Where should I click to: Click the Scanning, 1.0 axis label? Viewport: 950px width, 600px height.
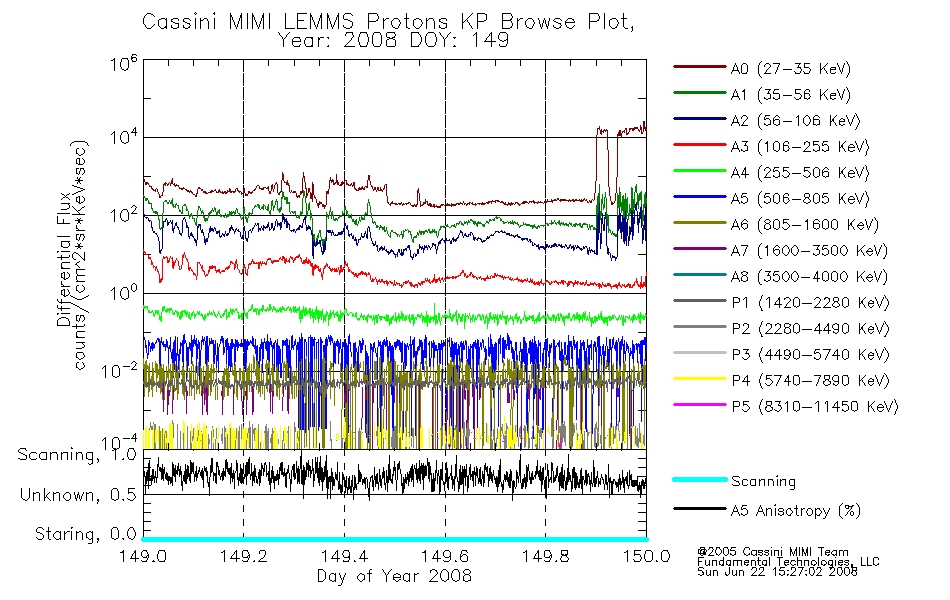coord(77,455)
